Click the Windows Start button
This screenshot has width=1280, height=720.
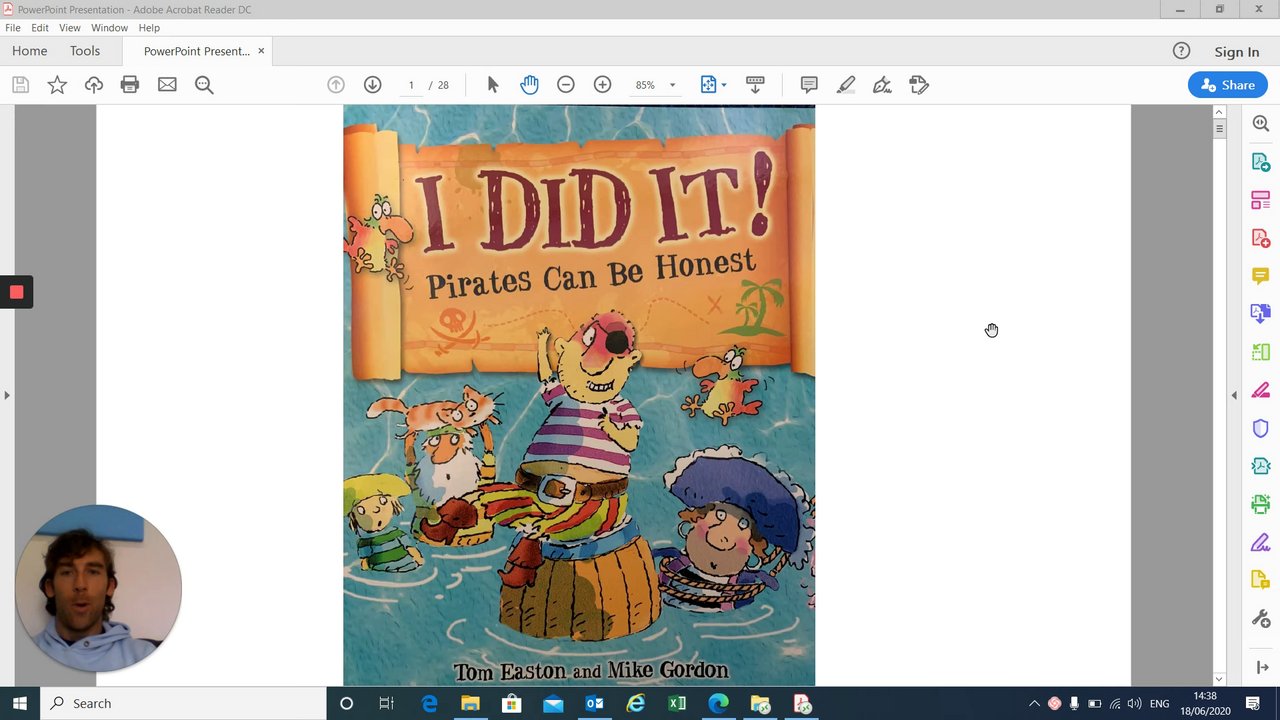[x=20, y=703]
